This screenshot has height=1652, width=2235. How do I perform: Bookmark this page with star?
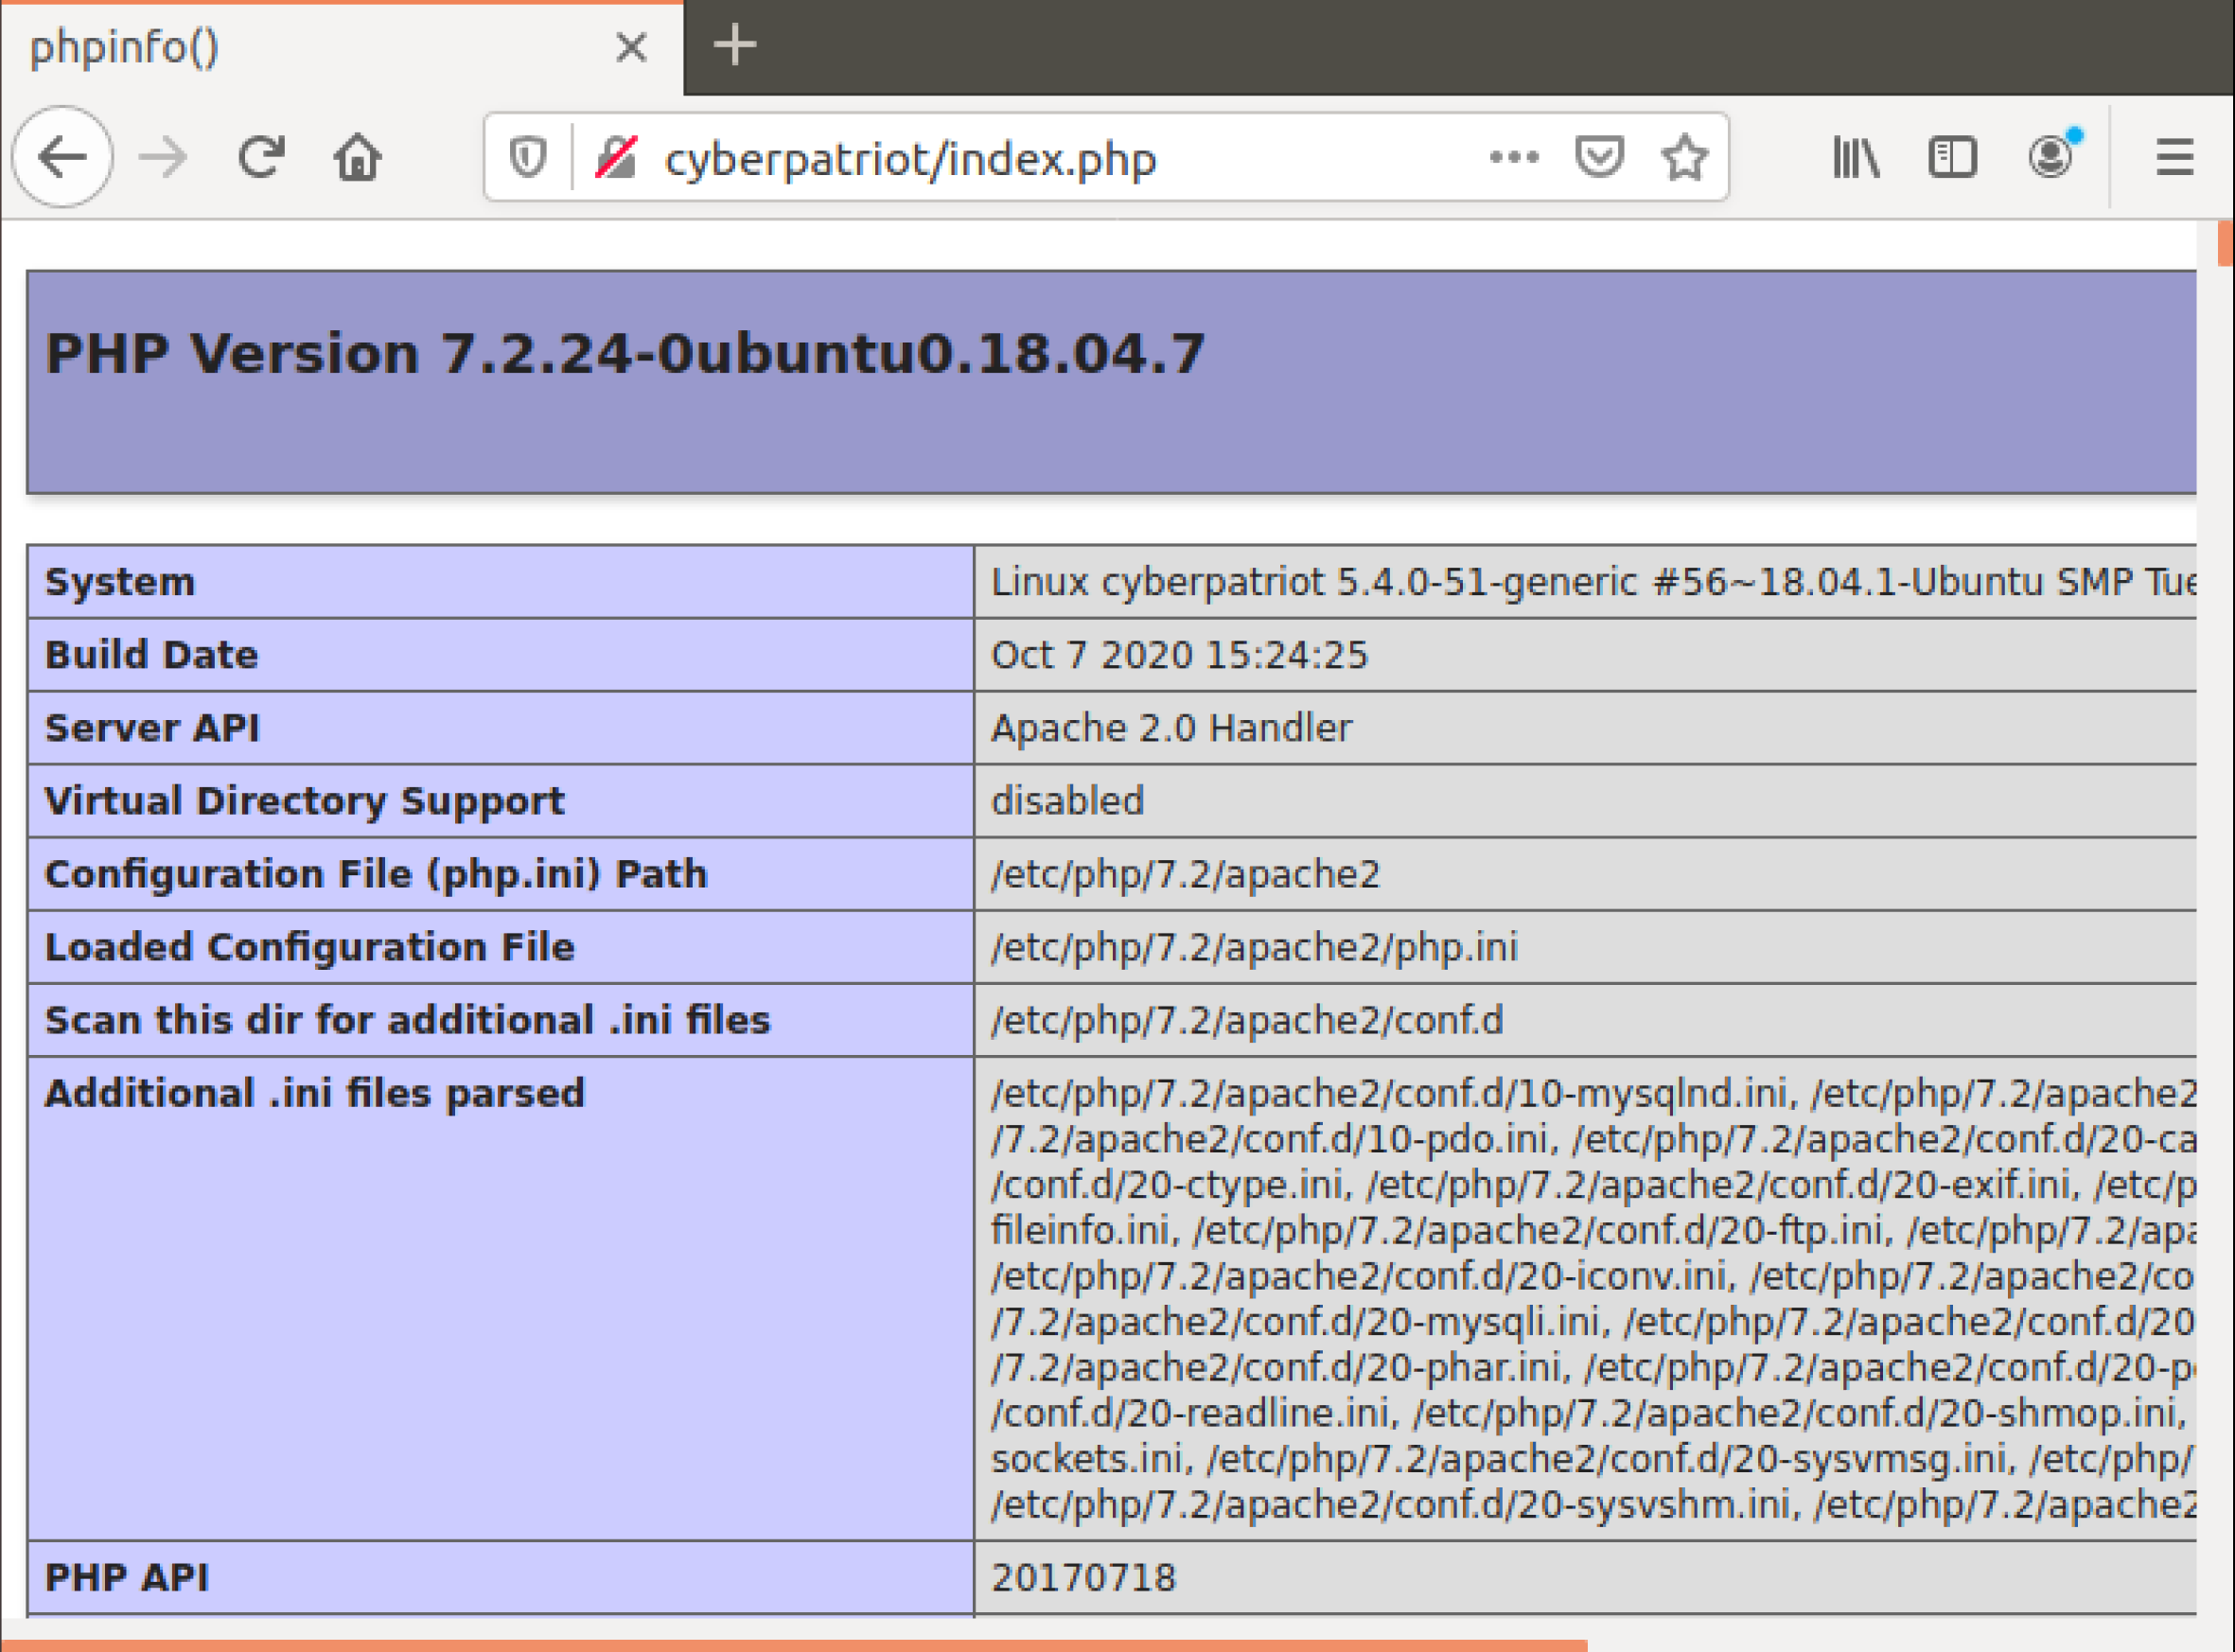click(1684, 157)
